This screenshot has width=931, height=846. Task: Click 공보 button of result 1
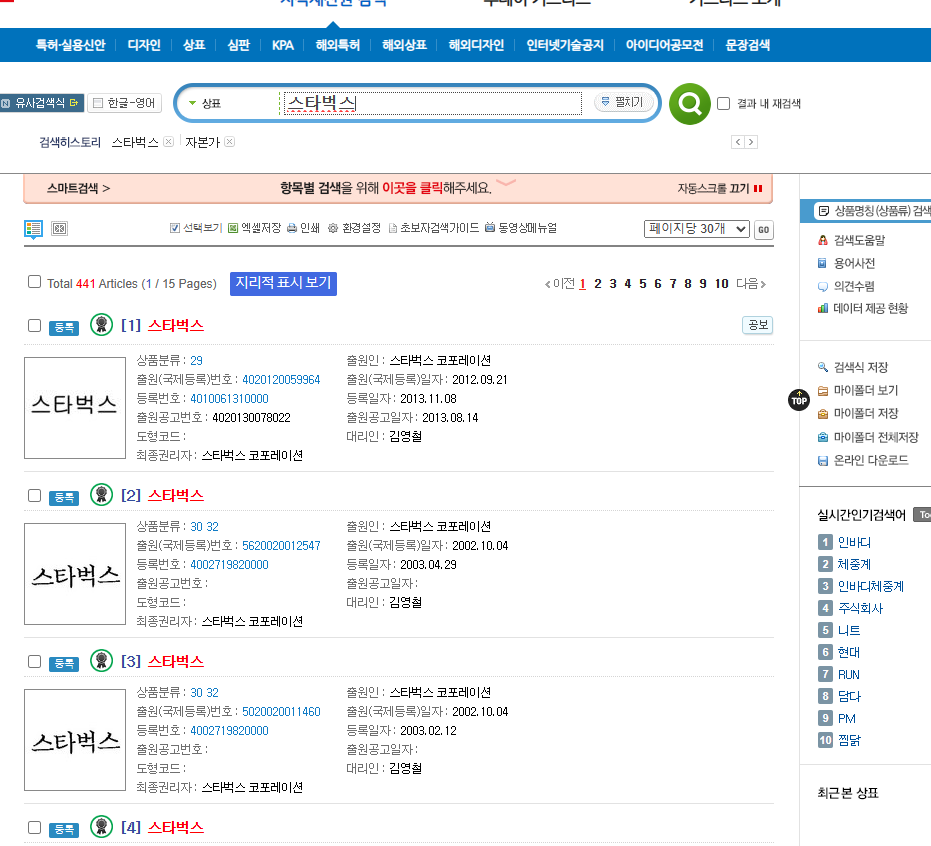tap(758, 325)
